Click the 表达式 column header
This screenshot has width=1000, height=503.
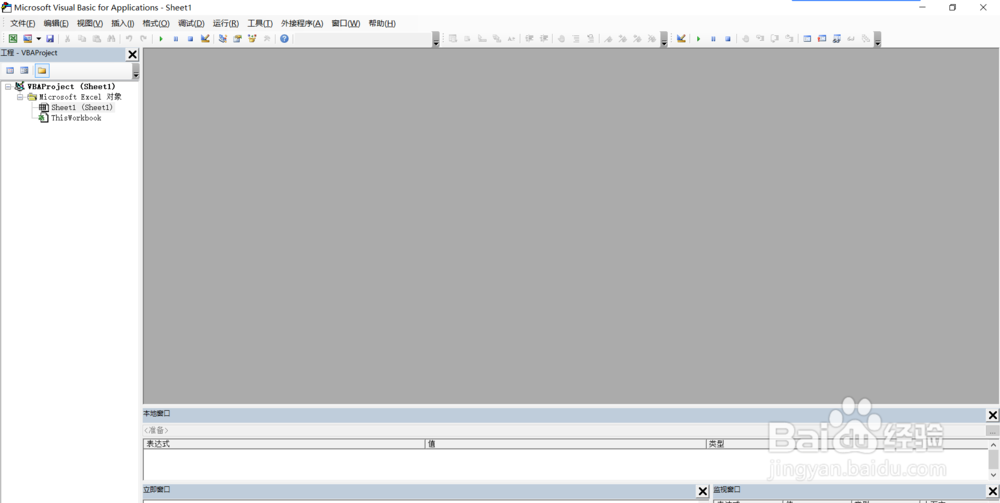(x=284, y=444)
